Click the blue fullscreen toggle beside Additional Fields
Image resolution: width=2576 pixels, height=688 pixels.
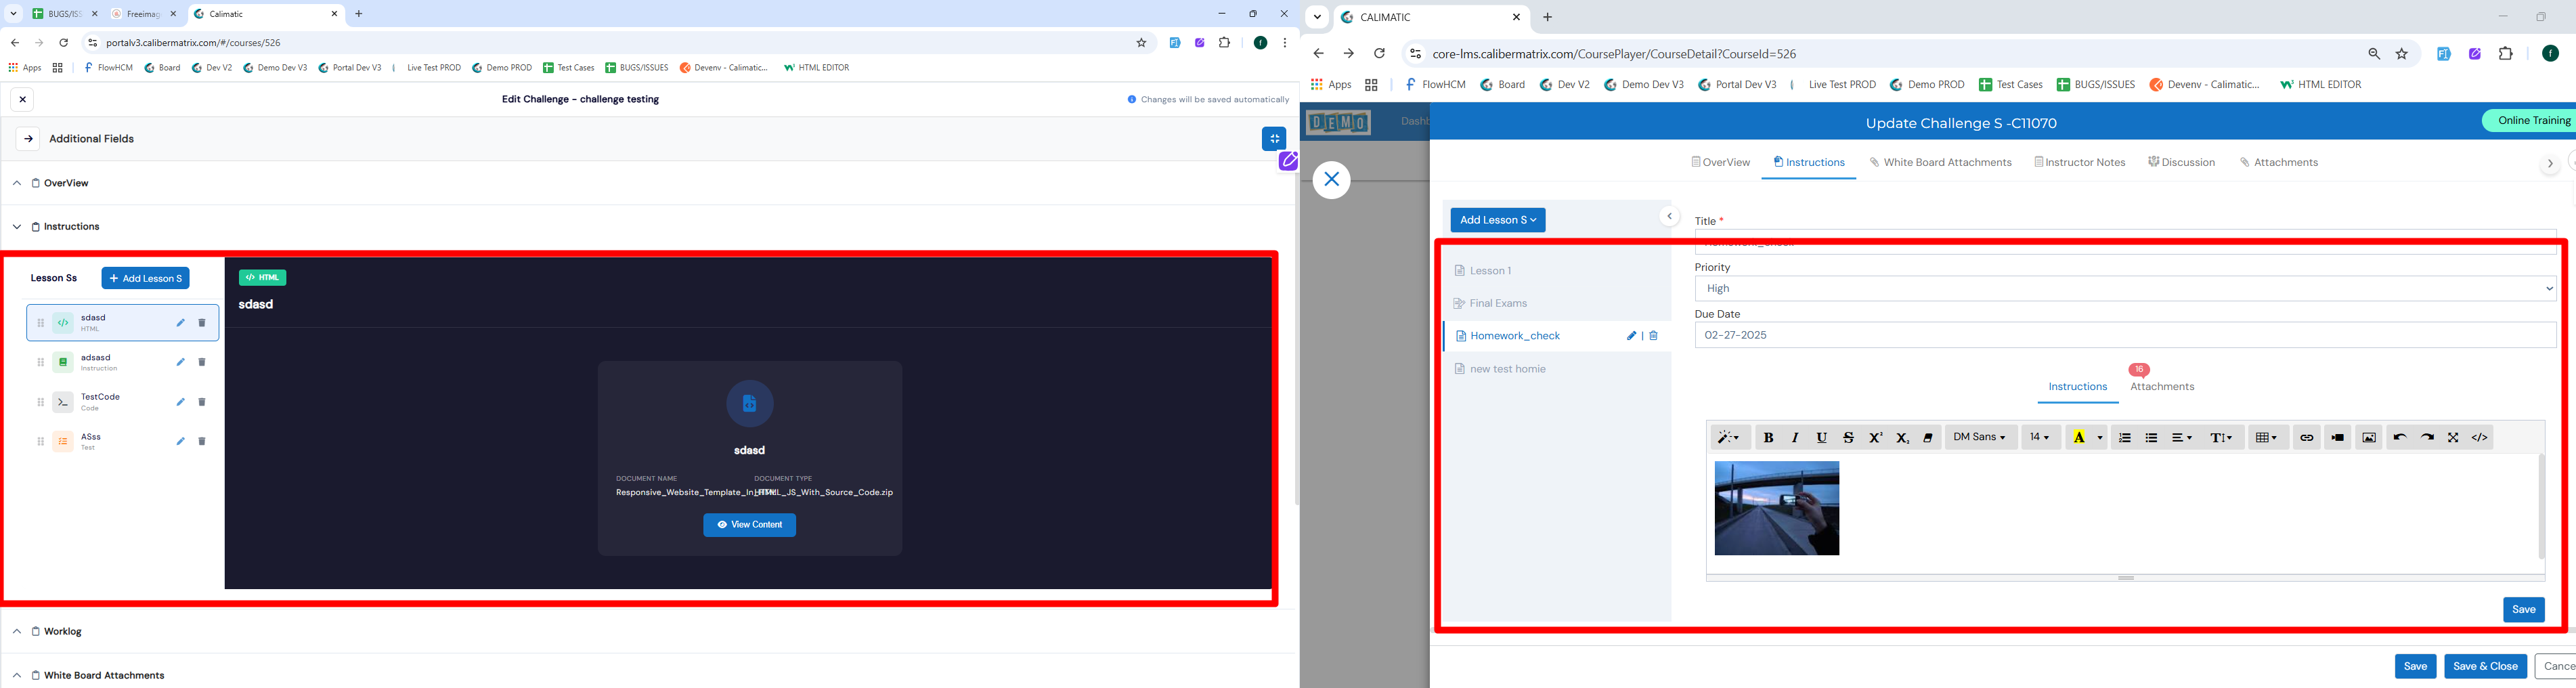pos(1274,139)
